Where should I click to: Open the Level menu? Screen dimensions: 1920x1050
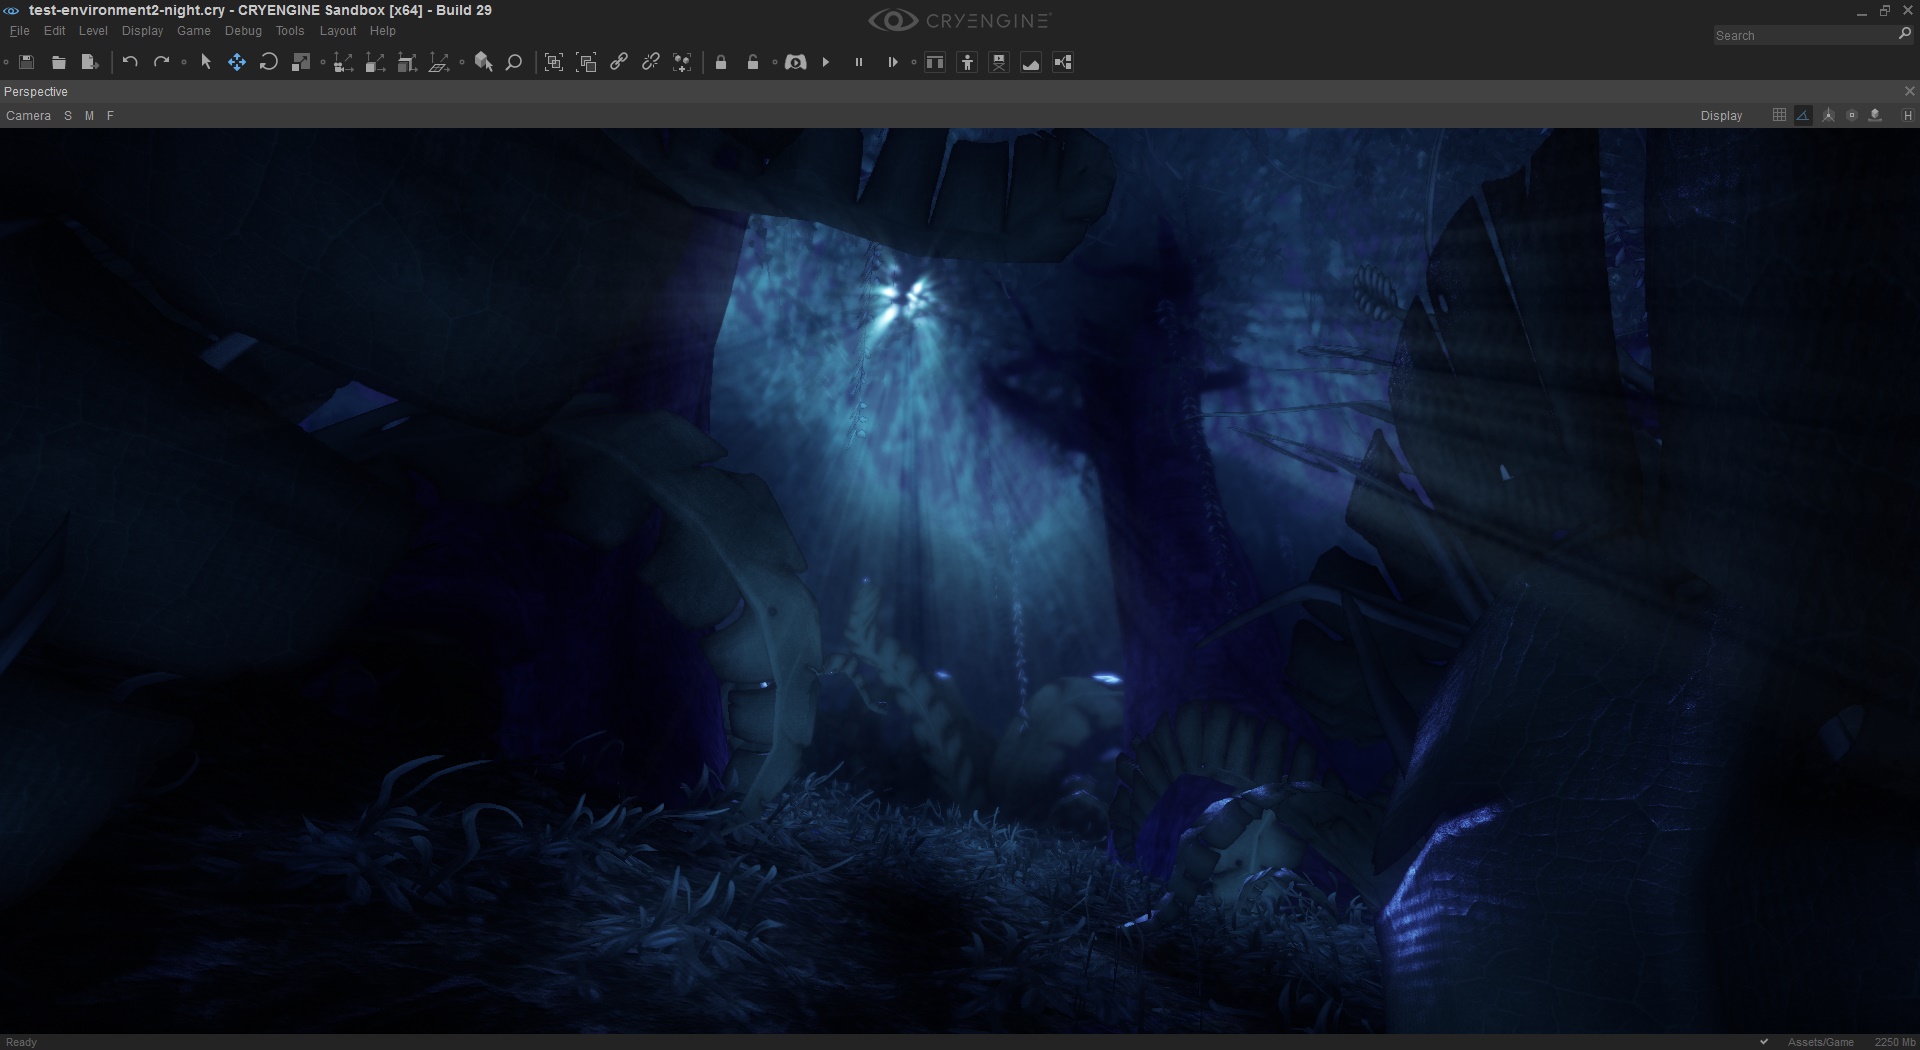point(93,31)
